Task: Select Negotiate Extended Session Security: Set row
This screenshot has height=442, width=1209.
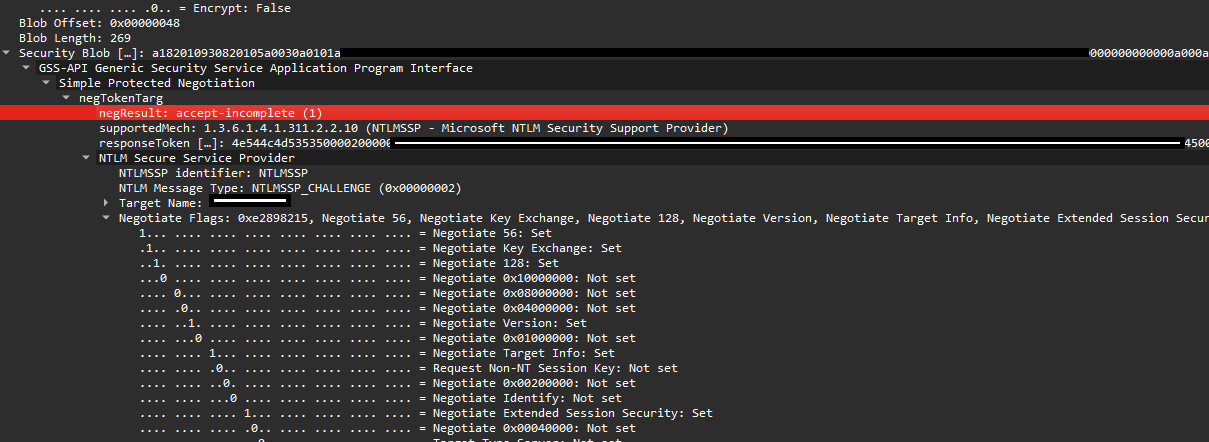Action: tap(604, 413)
